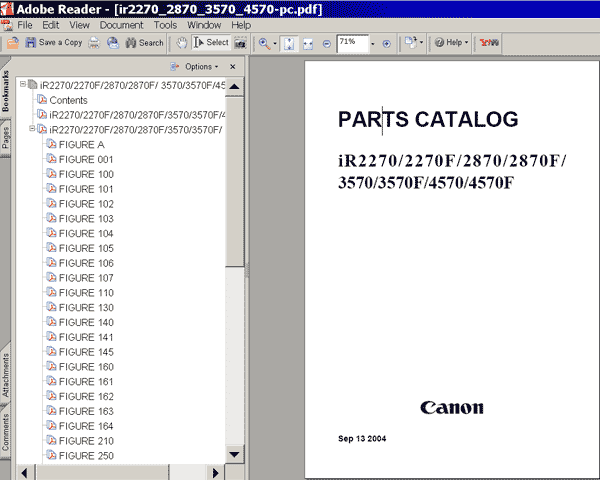Screen dimensions: 600x480
Task: Collapse the third iR2270 bookmark with figures
Action: click(x=32, y=128)
